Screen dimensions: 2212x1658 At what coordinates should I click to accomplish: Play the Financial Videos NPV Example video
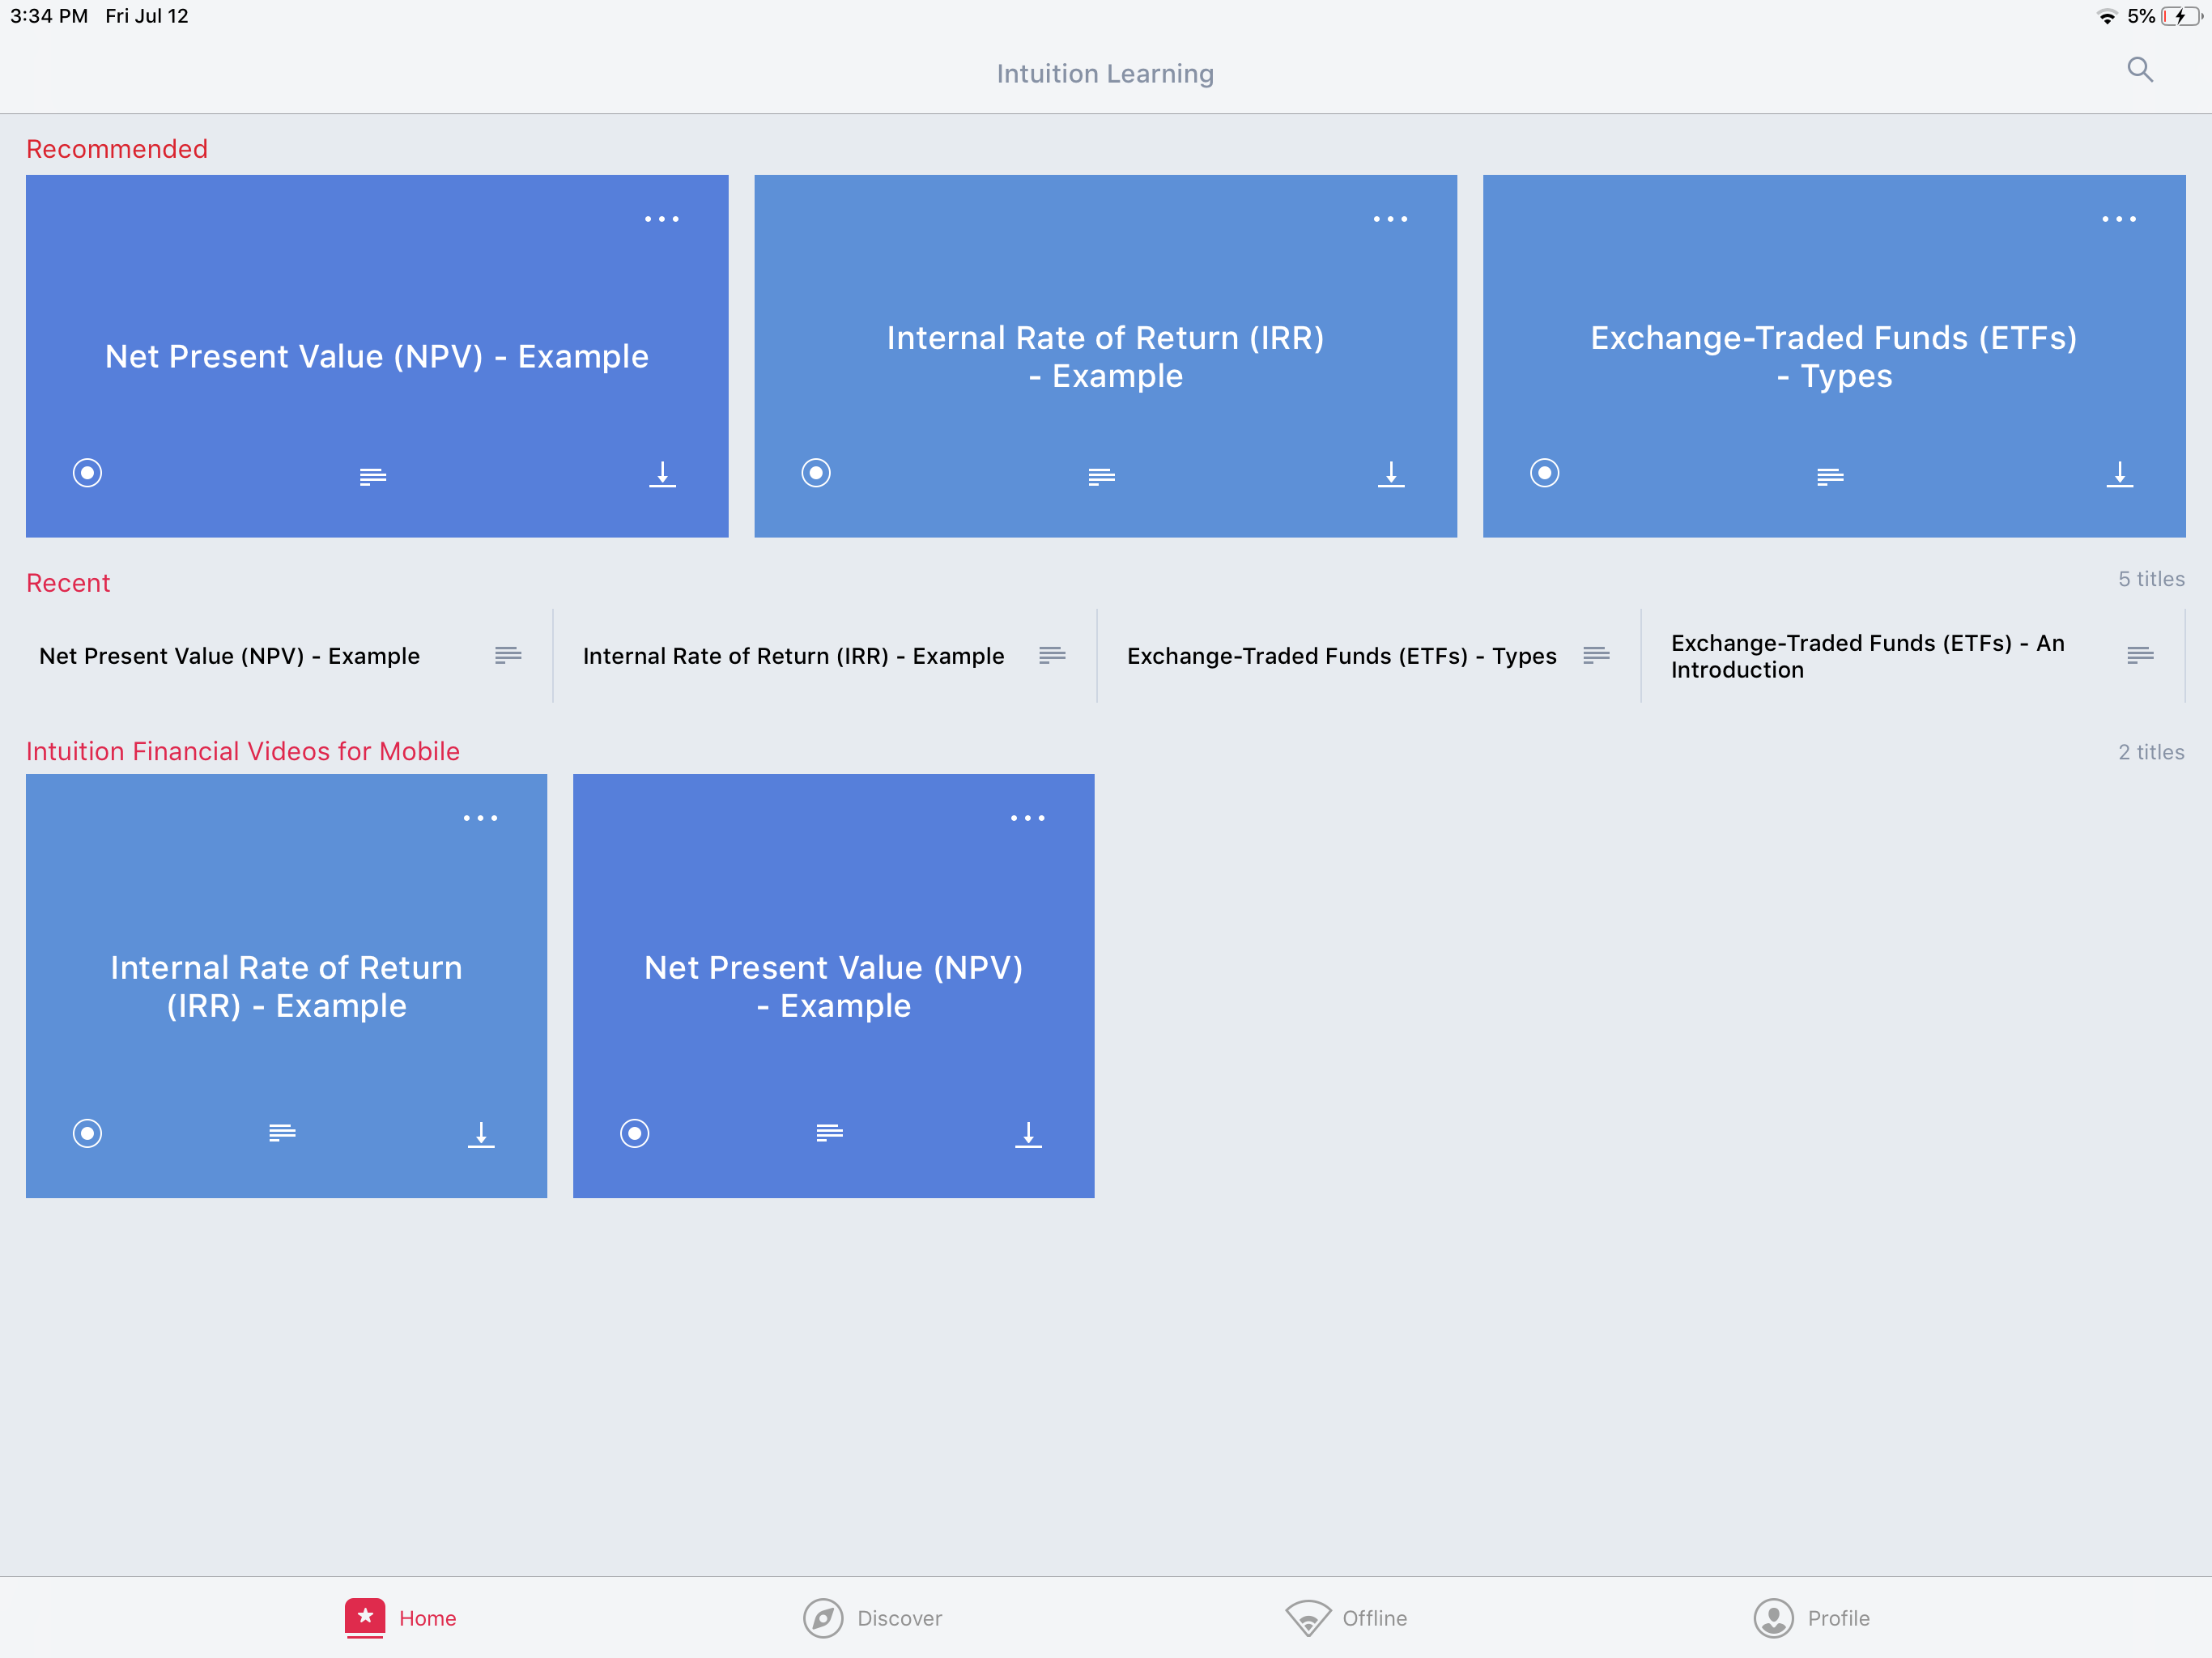click(635, 1133)
